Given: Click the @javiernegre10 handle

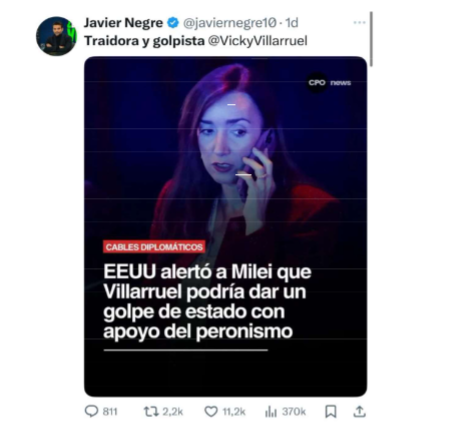Looking at the screenshot, I should [230, 23].
